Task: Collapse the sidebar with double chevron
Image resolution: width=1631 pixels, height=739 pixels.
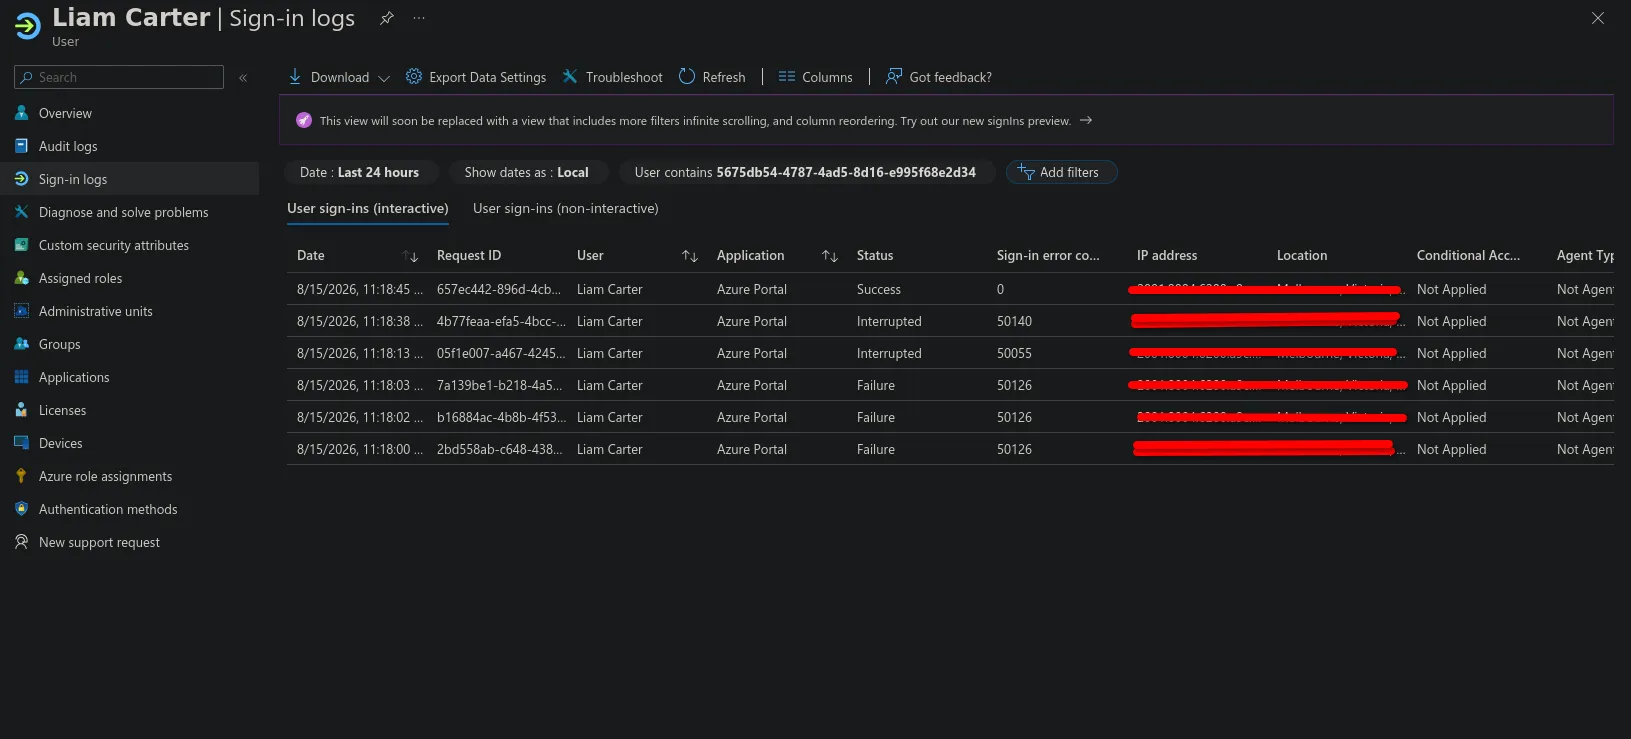Action: click(x=243, y=77)
